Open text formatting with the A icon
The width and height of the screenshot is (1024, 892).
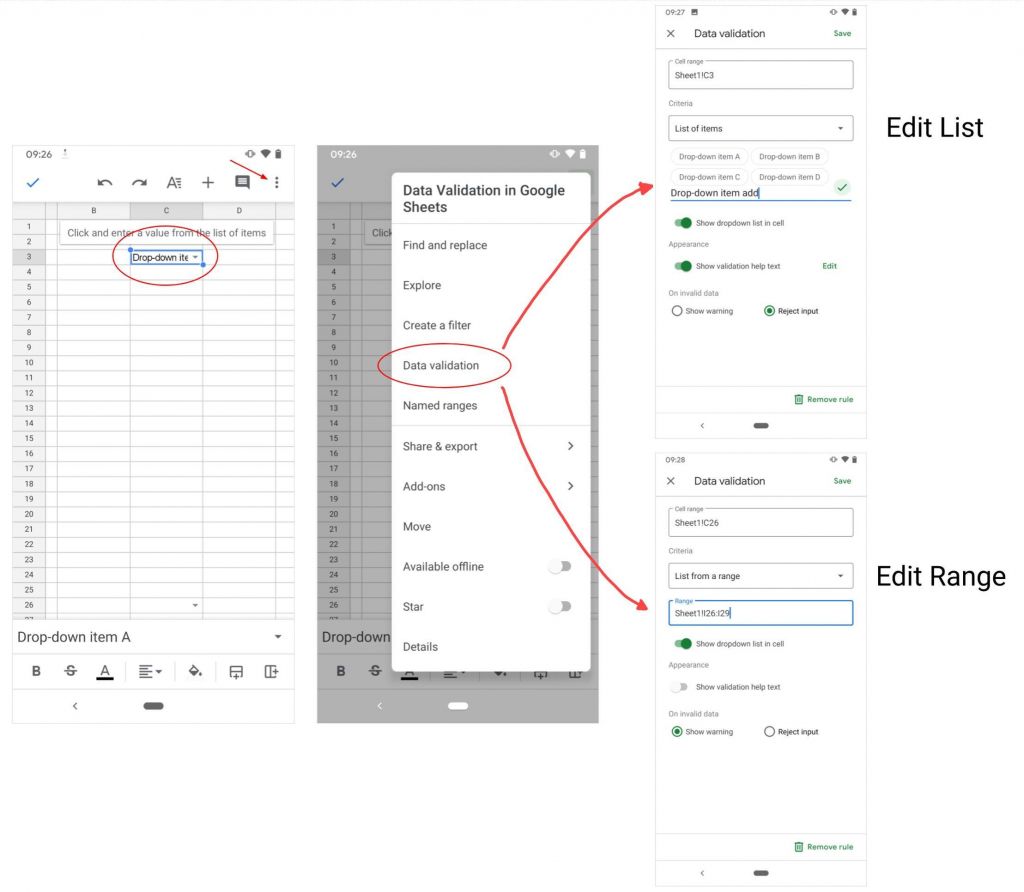[175, 183]
